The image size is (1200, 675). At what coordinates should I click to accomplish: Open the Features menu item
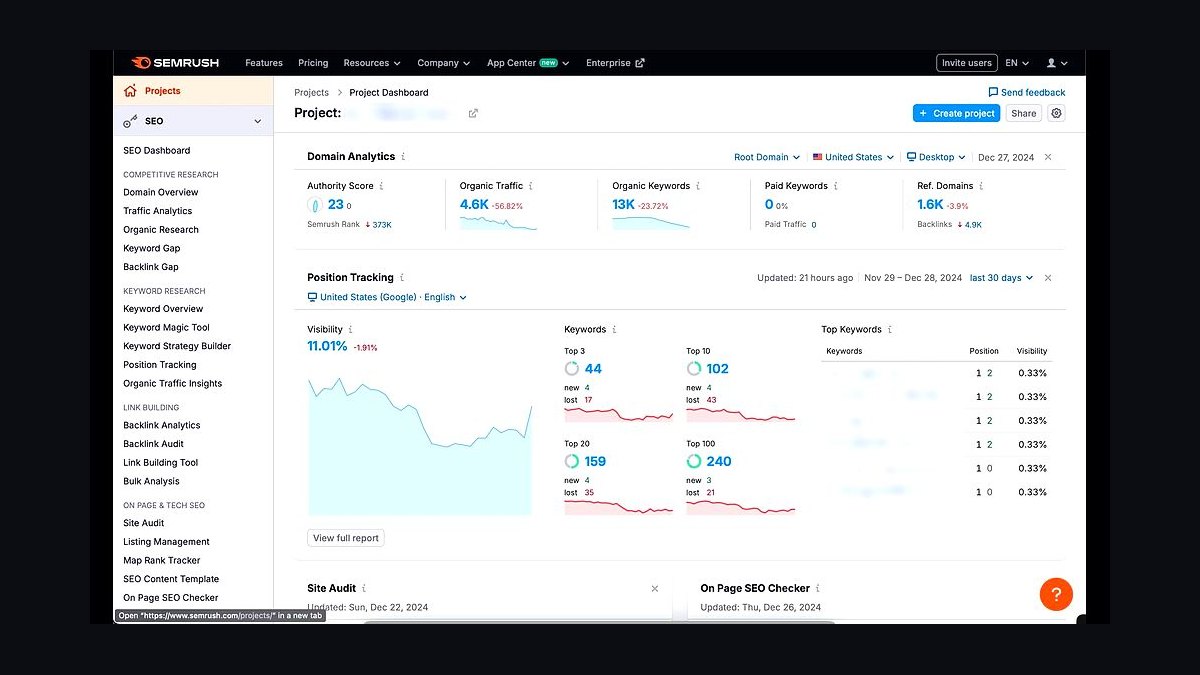point(264,63)
